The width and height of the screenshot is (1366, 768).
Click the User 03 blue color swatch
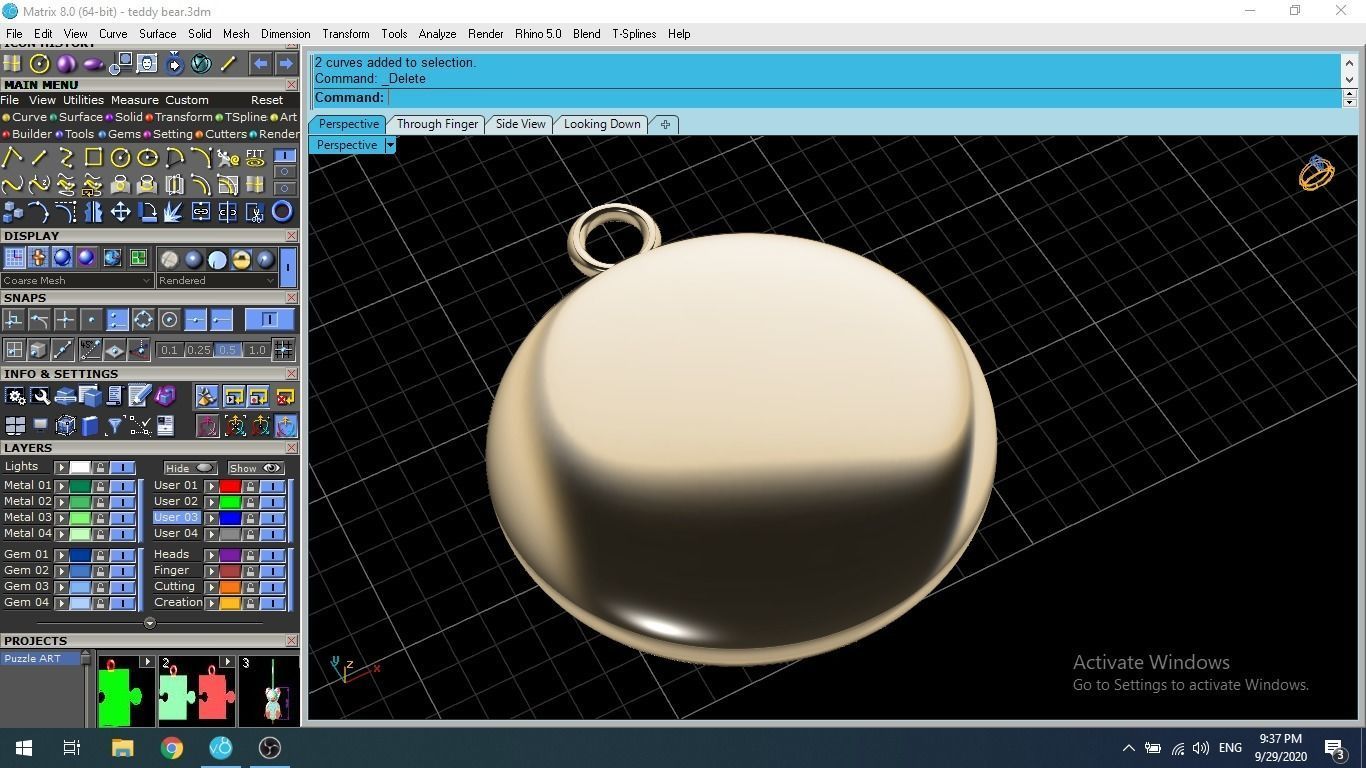230,518
